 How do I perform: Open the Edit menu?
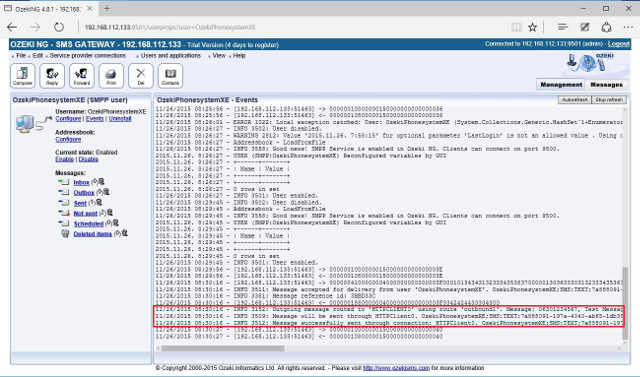click(x=38, y=55)
